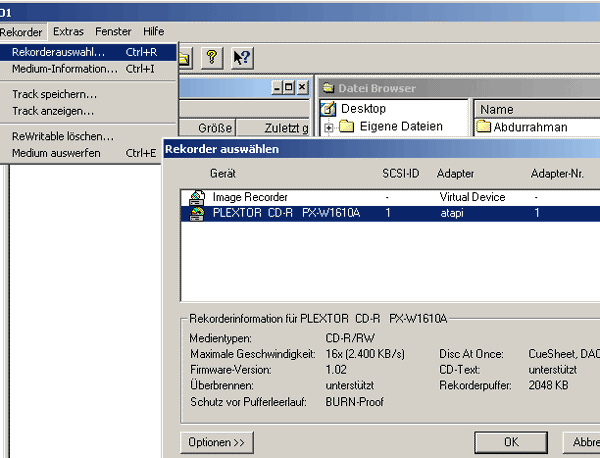Image resolution: width=600 pixels, height=458 pixels.
Task: Expand the Eigene Dateien tree node
Action: 328,128
